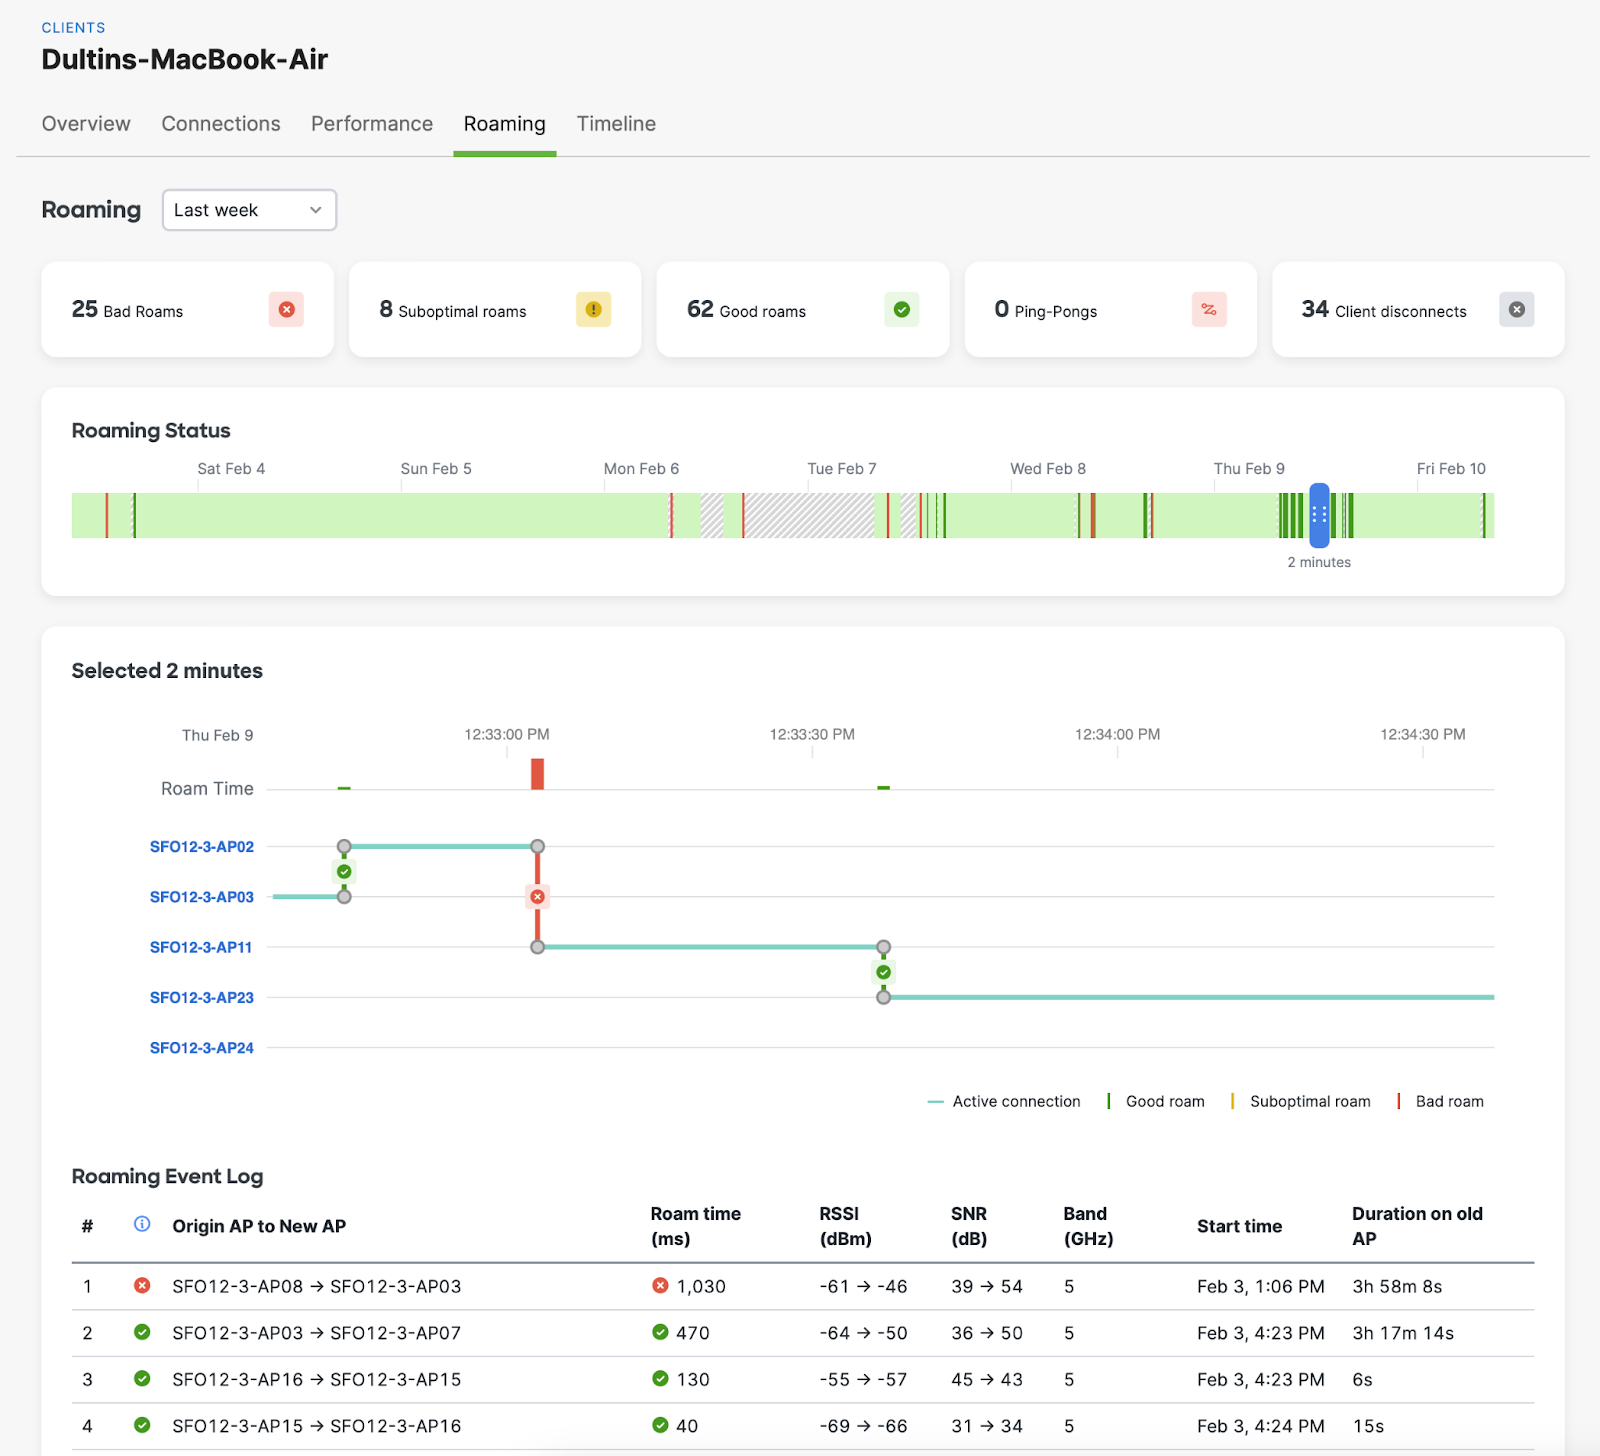This screenshot has height=1456, width=1600.
Task: Open the CLIENTS breadcrumb link
Action: point(73,27)
